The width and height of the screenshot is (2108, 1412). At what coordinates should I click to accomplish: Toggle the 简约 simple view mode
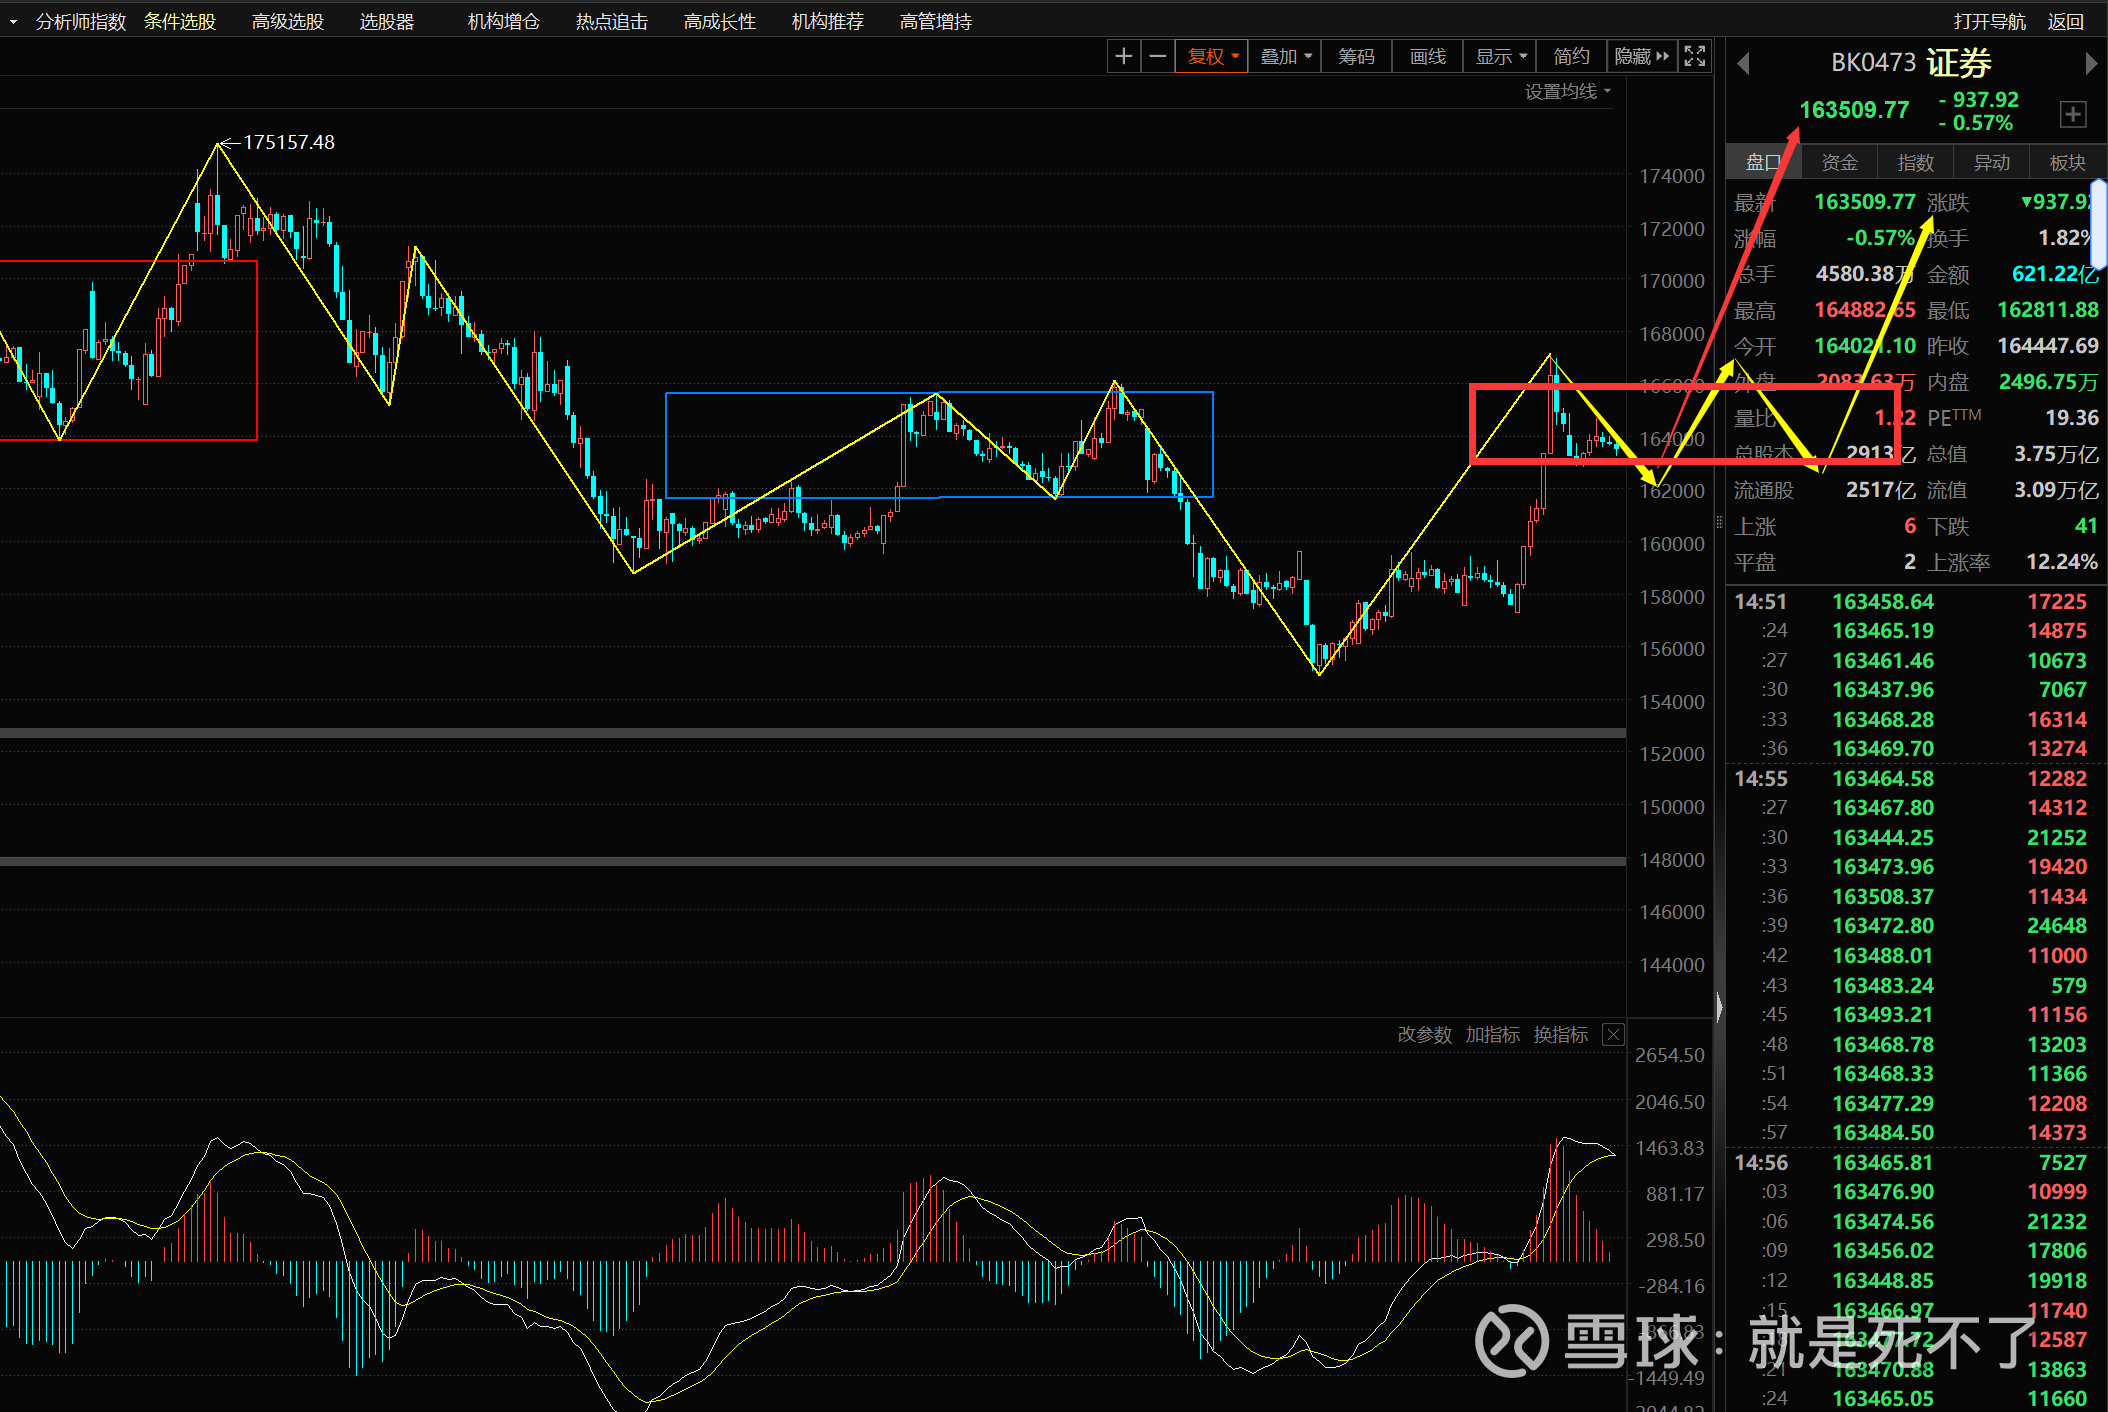tap(1571, 57)
